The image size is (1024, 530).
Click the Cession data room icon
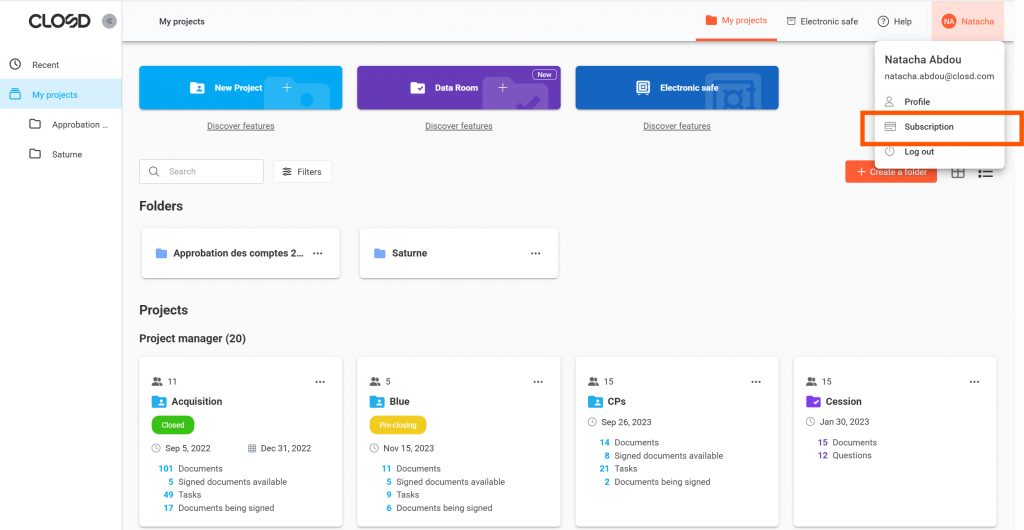pos(813,401)
